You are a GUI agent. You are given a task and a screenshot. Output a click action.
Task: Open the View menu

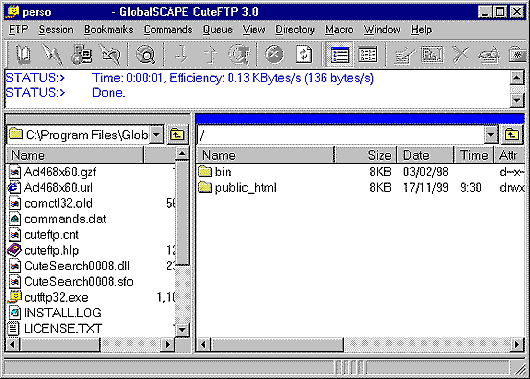click(x=254, y=30)
